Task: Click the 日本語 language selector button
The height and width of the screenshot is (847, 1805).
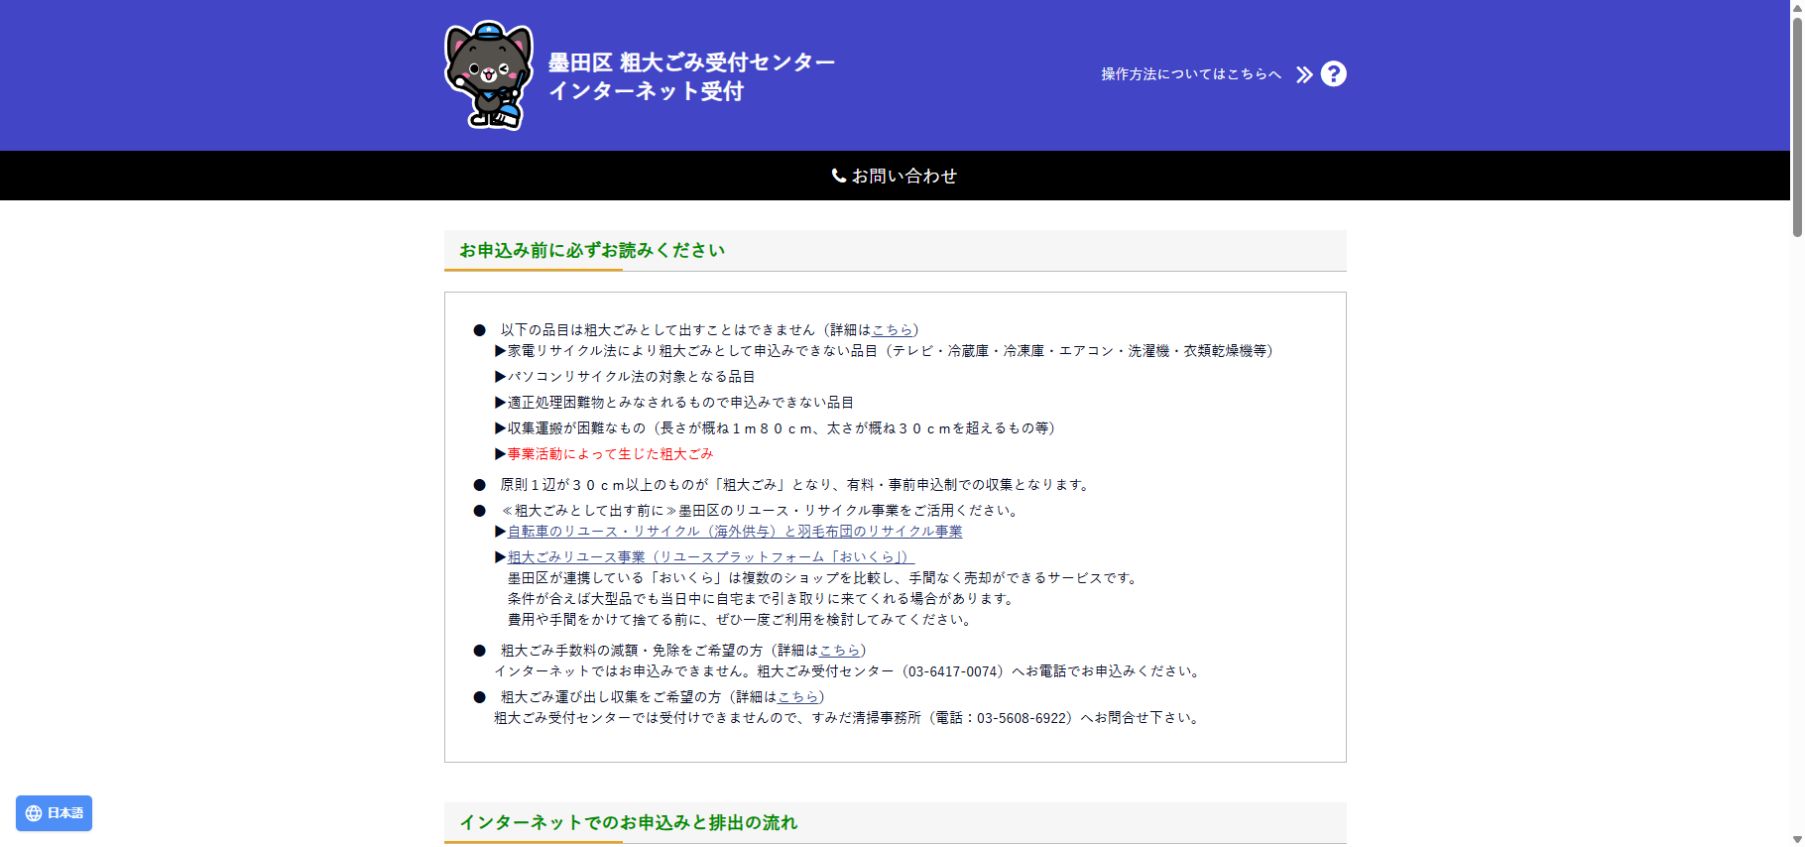Action: point(54,813)
